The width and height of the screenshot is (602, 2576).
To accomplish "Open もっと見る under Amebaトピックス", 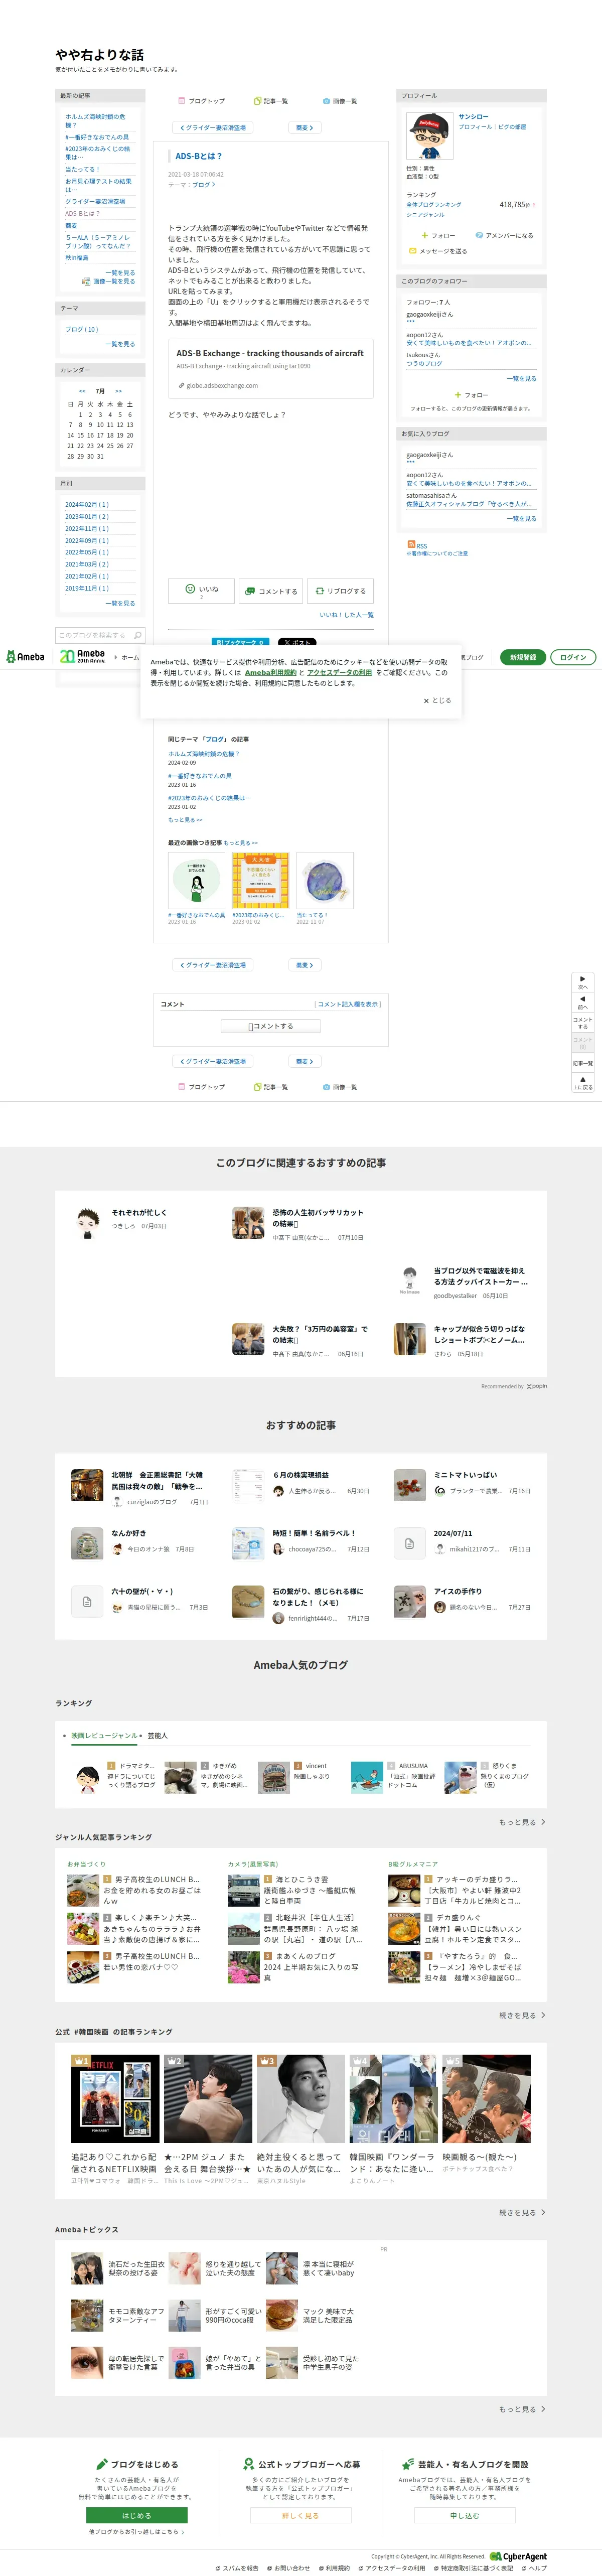I will click(x=522, y=2409).
